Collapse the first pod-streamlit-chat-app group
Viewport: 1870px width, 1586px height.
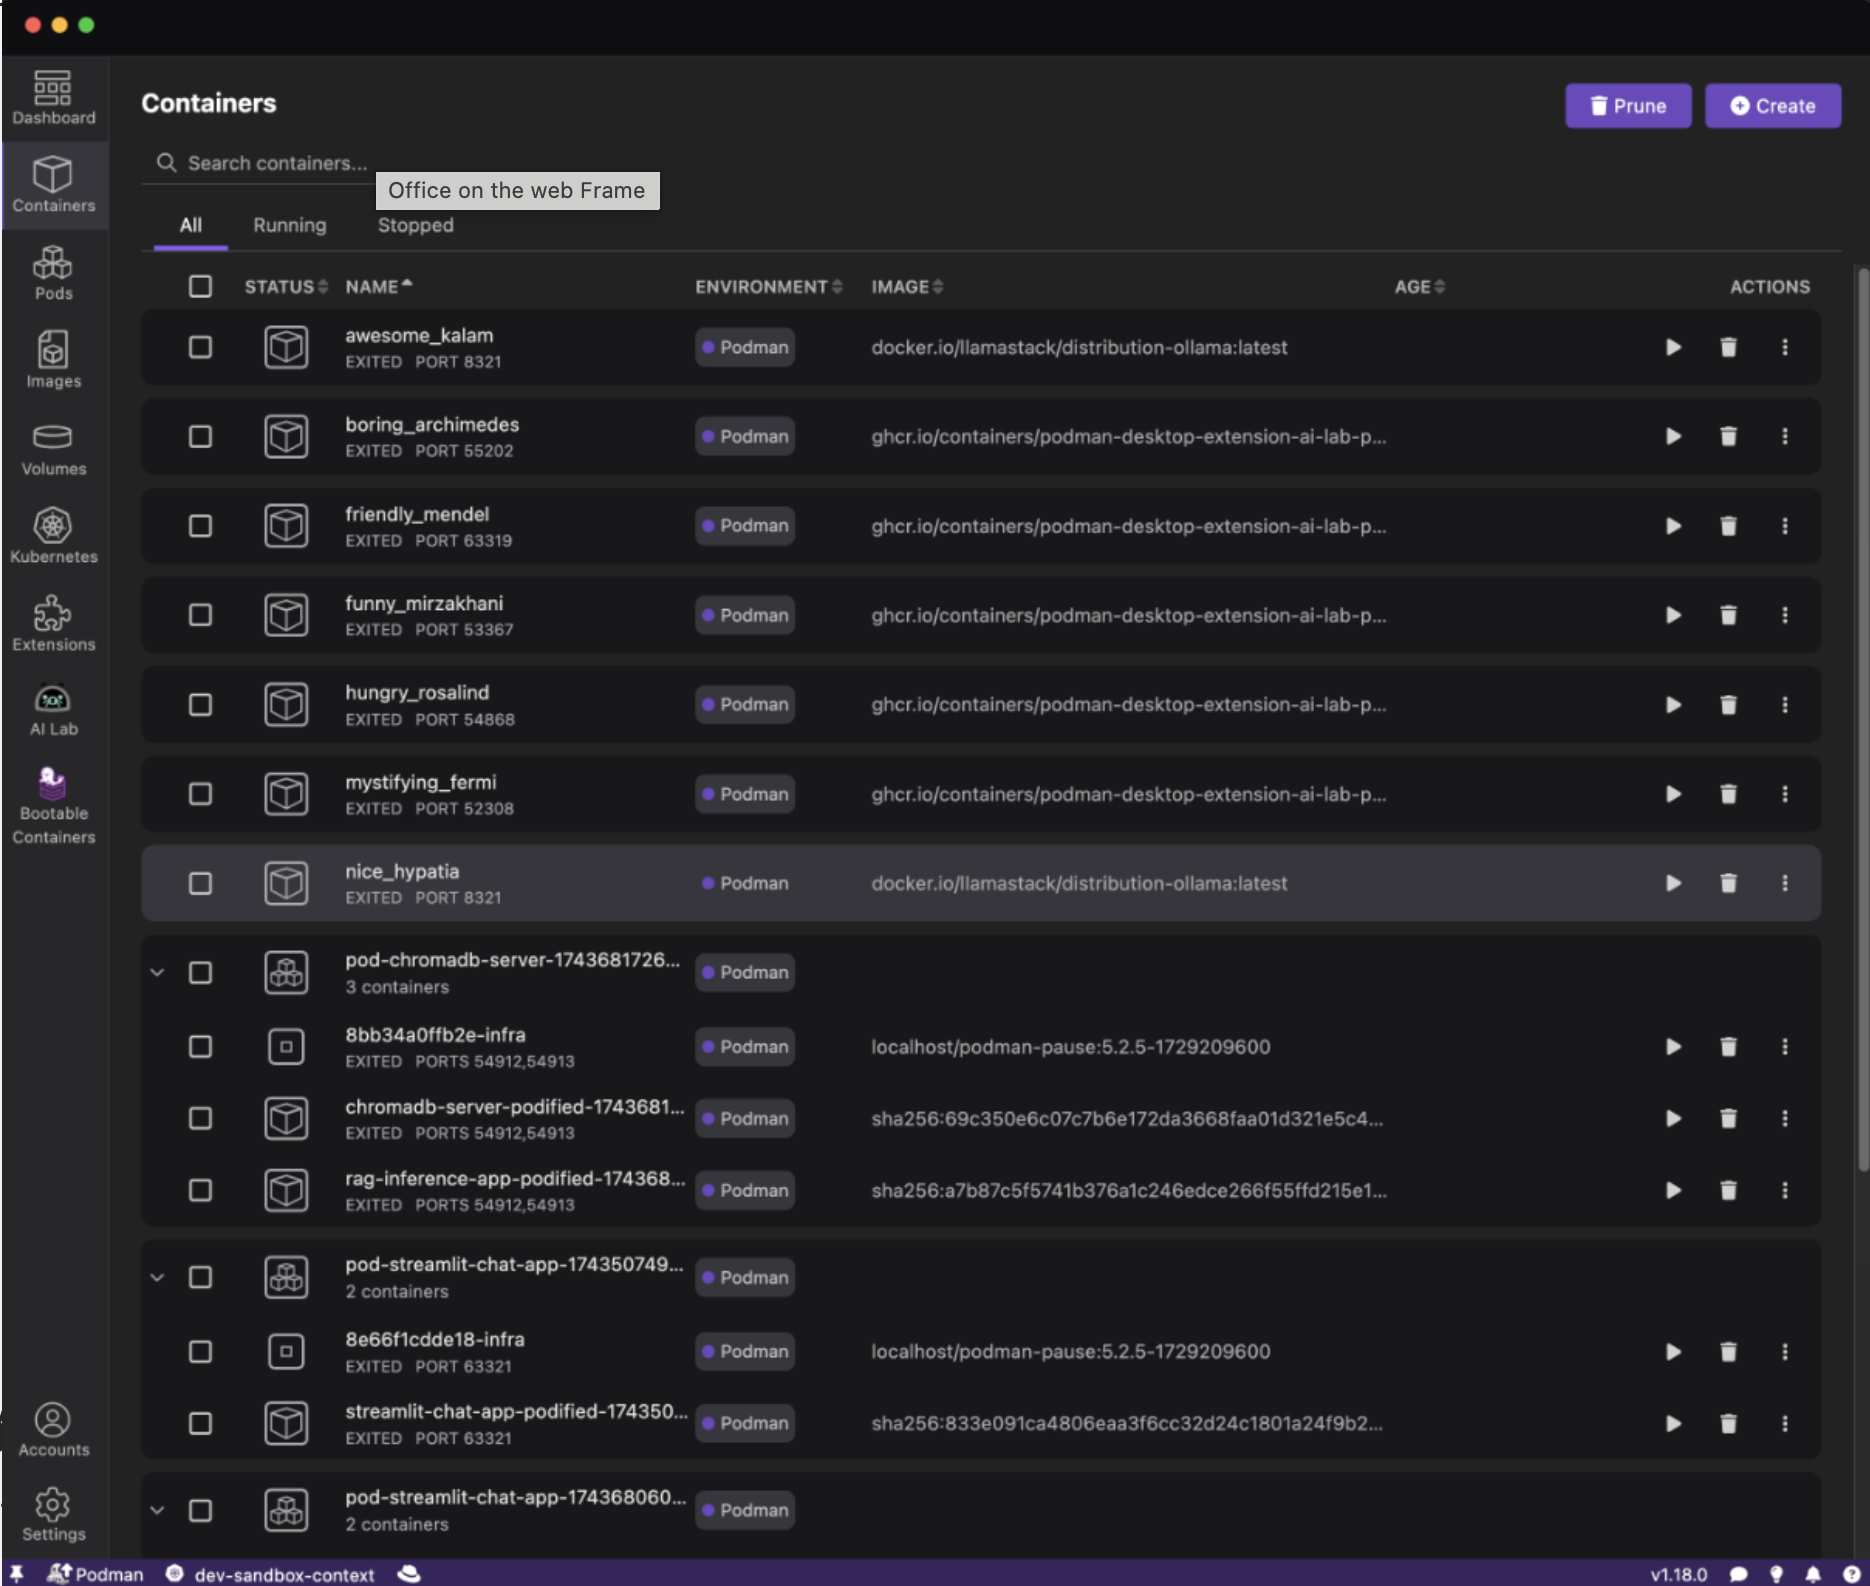click(x=157, y=1277)
